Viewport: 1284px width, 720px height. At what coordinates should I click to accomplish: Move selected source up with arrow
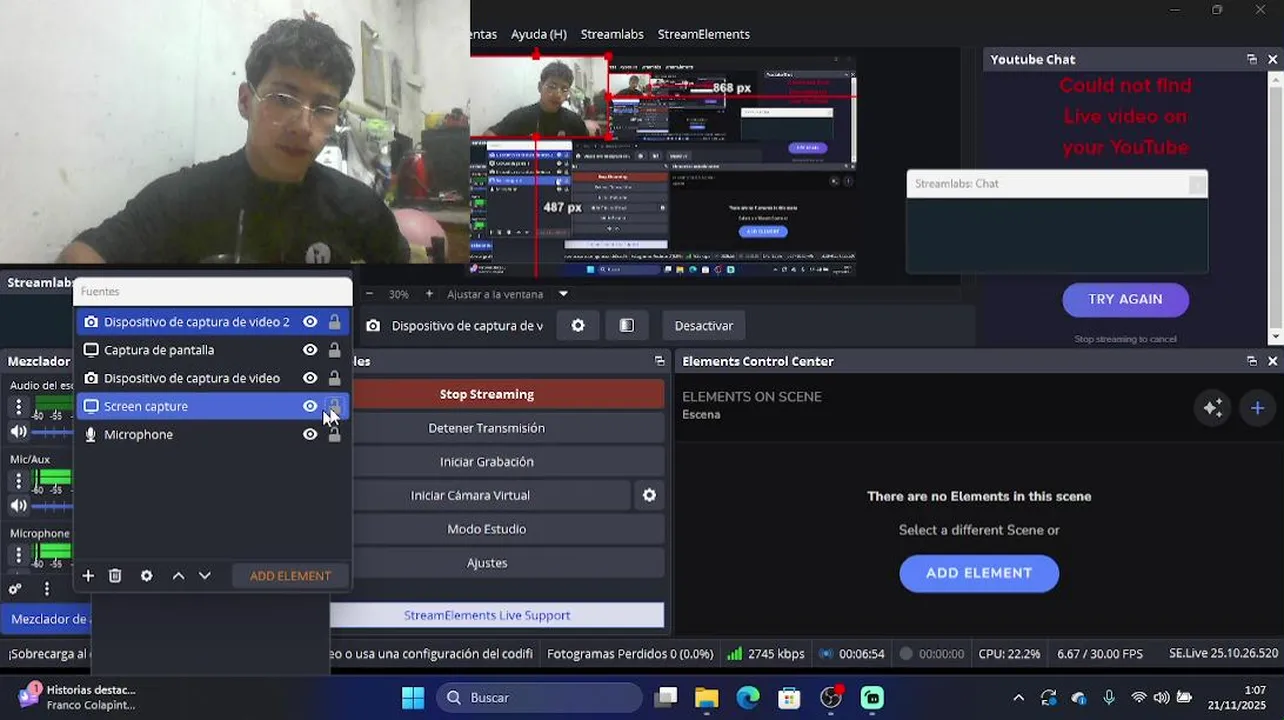tap(178, 576)
